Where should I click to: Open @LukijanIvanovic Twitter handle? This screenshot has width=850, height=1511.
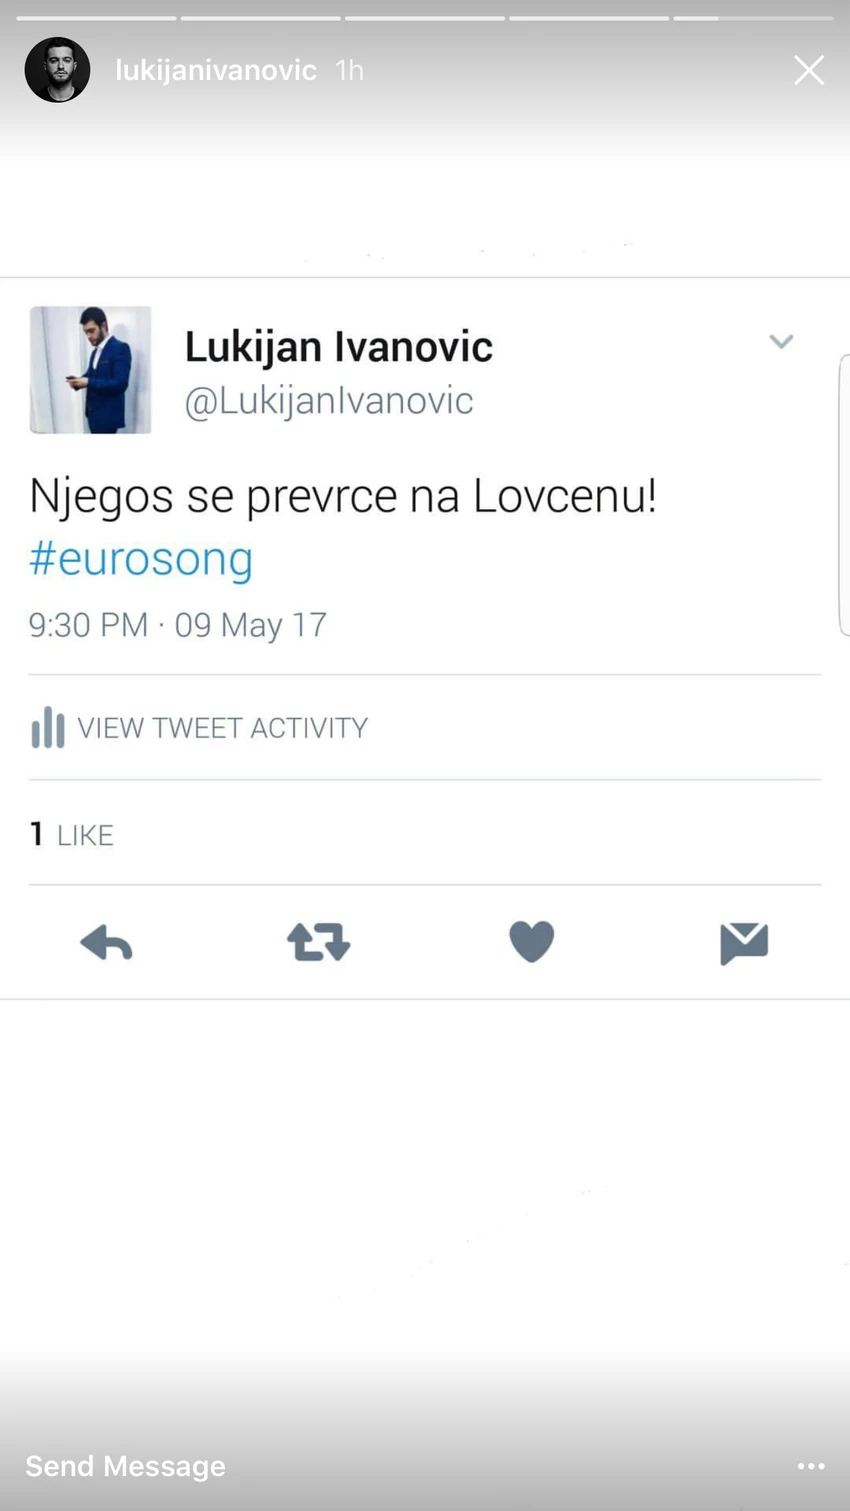pyautogui.click(x=329, y=401)
